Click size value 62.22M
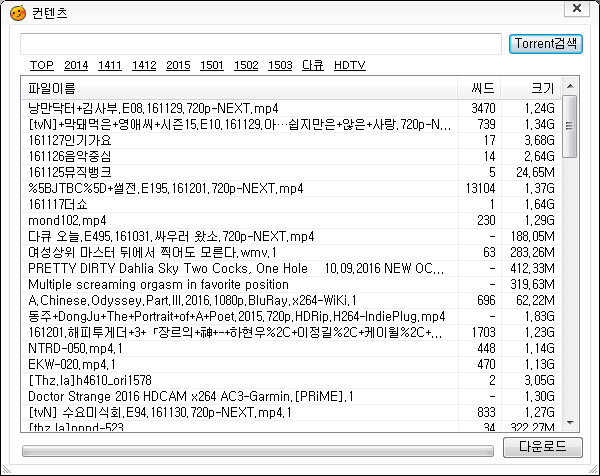Screen dimensions: 600x476 535,301
